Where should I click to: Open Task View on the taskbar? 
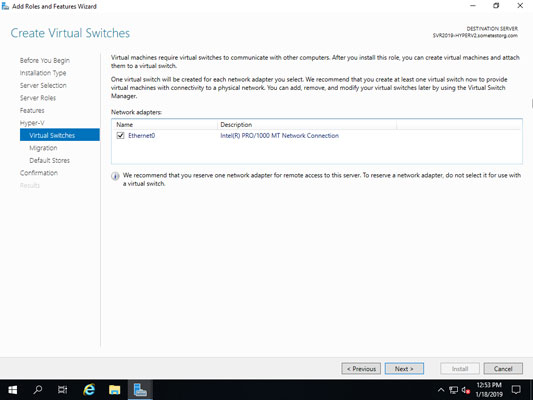tap(63, 390)
